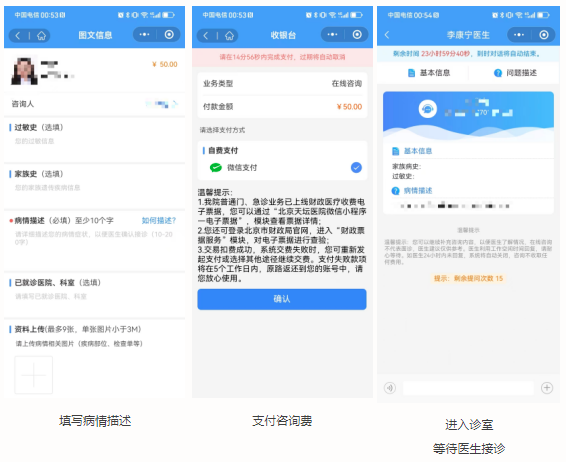This screenshot has width=566, height=462.
Task: Add an image via upload plus box
Action: tap(34, 375)
